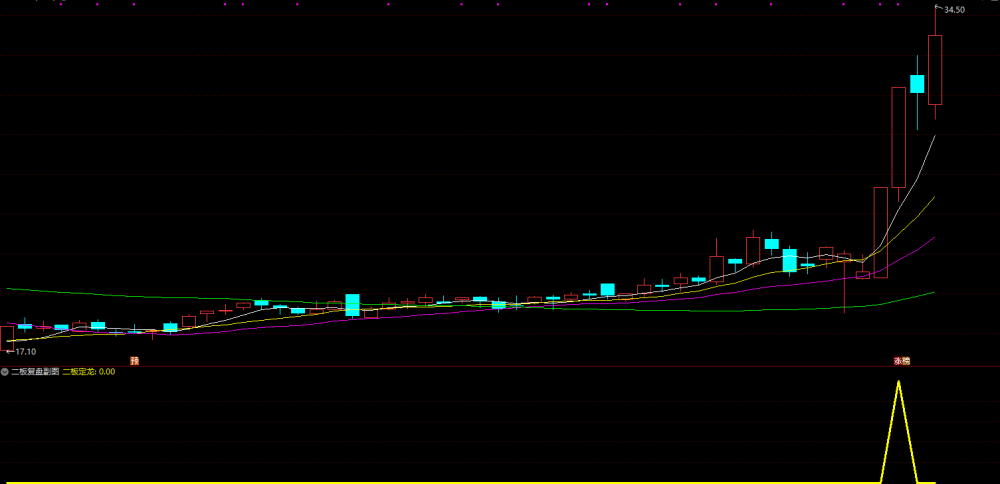Collapse the 二板复盘副图 indicator panel arrow
Screen dimensions: 1000x484
(x=4, y=371)
